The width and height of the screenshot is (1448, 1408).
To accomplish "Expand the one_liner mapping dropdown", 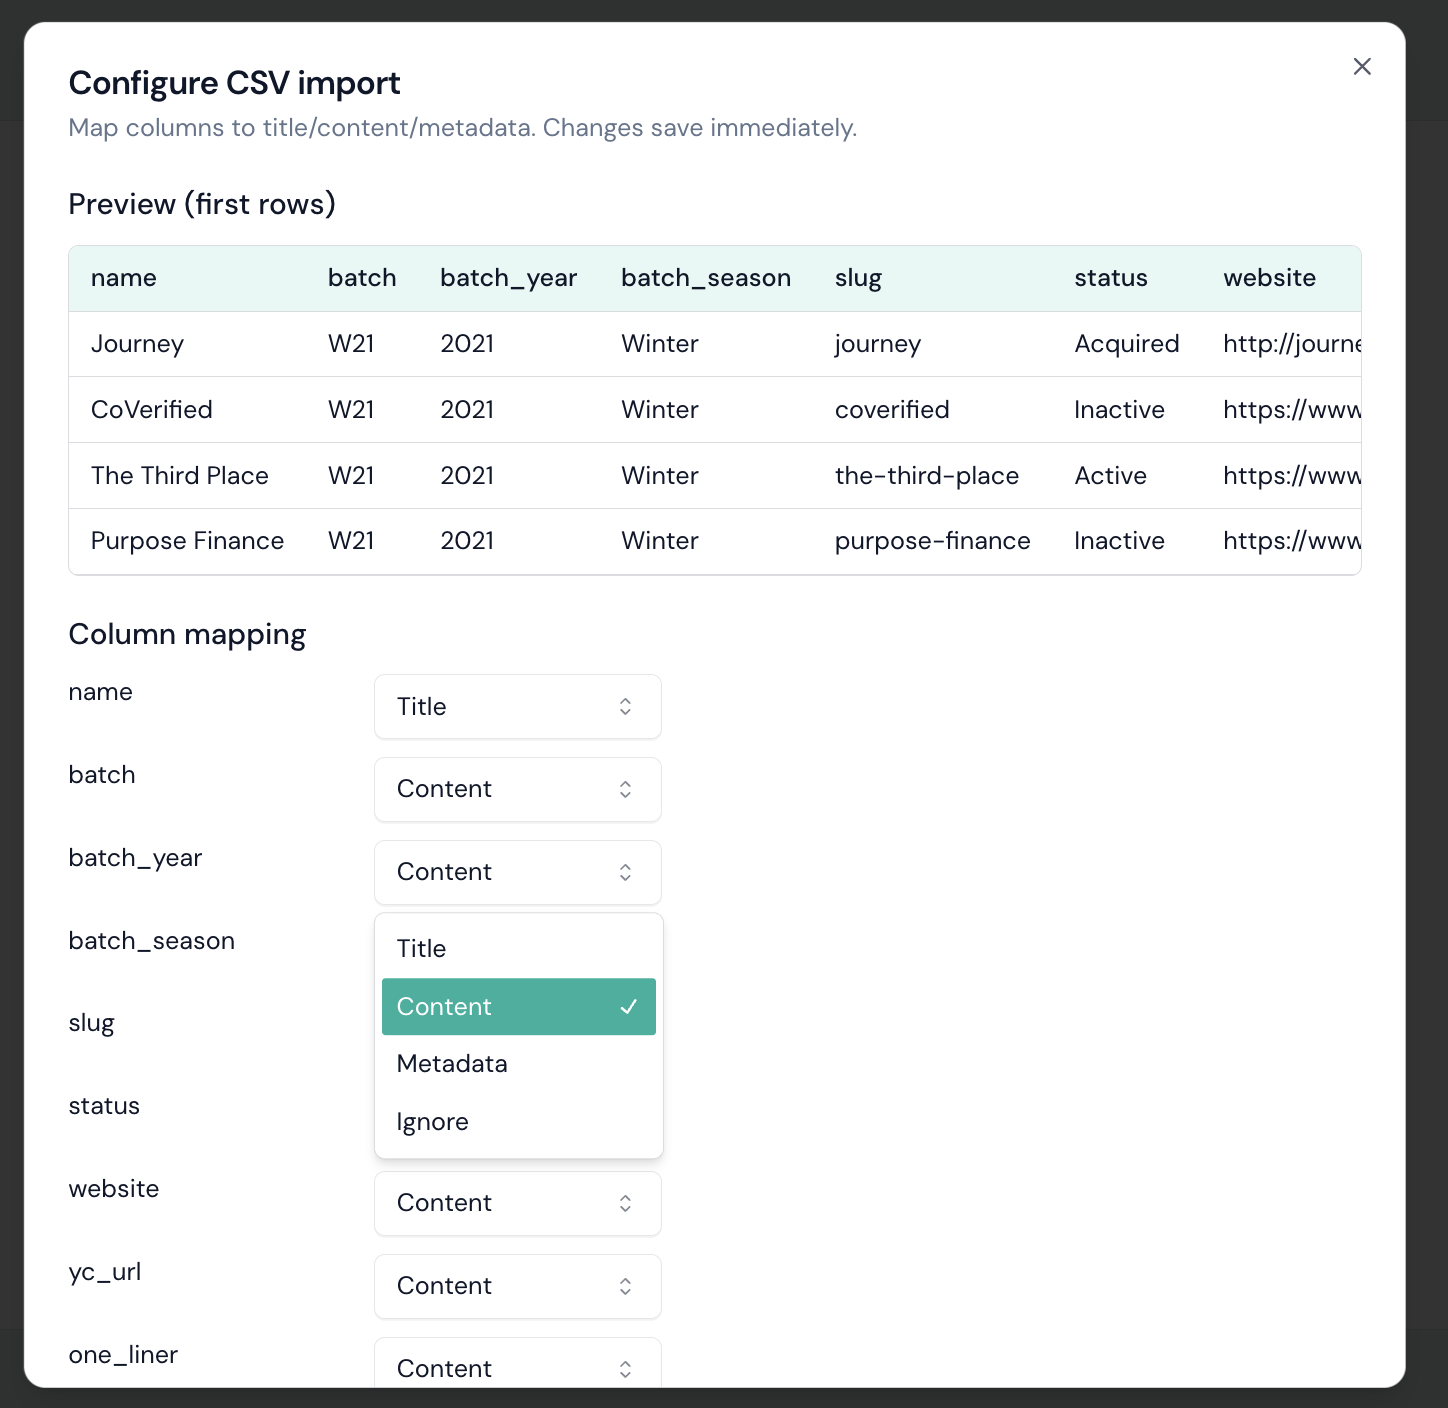I will [x=517, y=1366].
